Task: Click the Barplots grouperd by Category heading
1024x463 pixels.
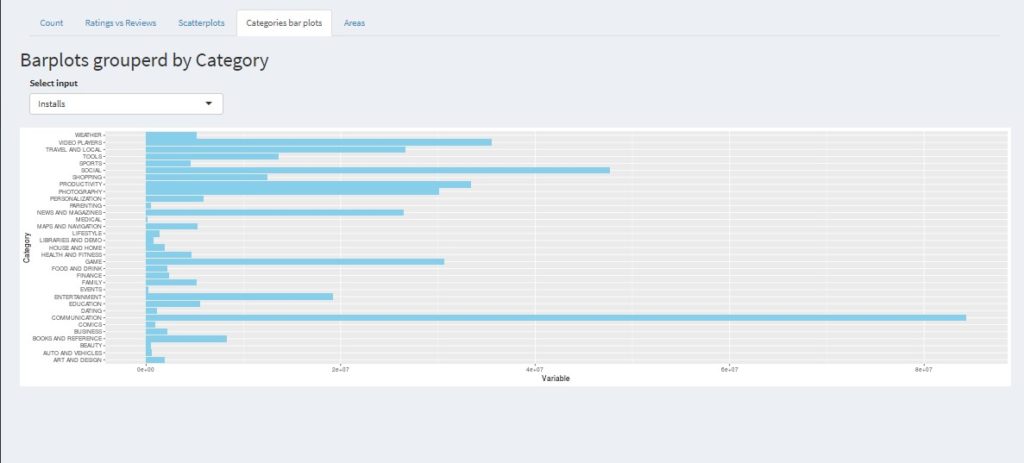Action: click(144, 61)
